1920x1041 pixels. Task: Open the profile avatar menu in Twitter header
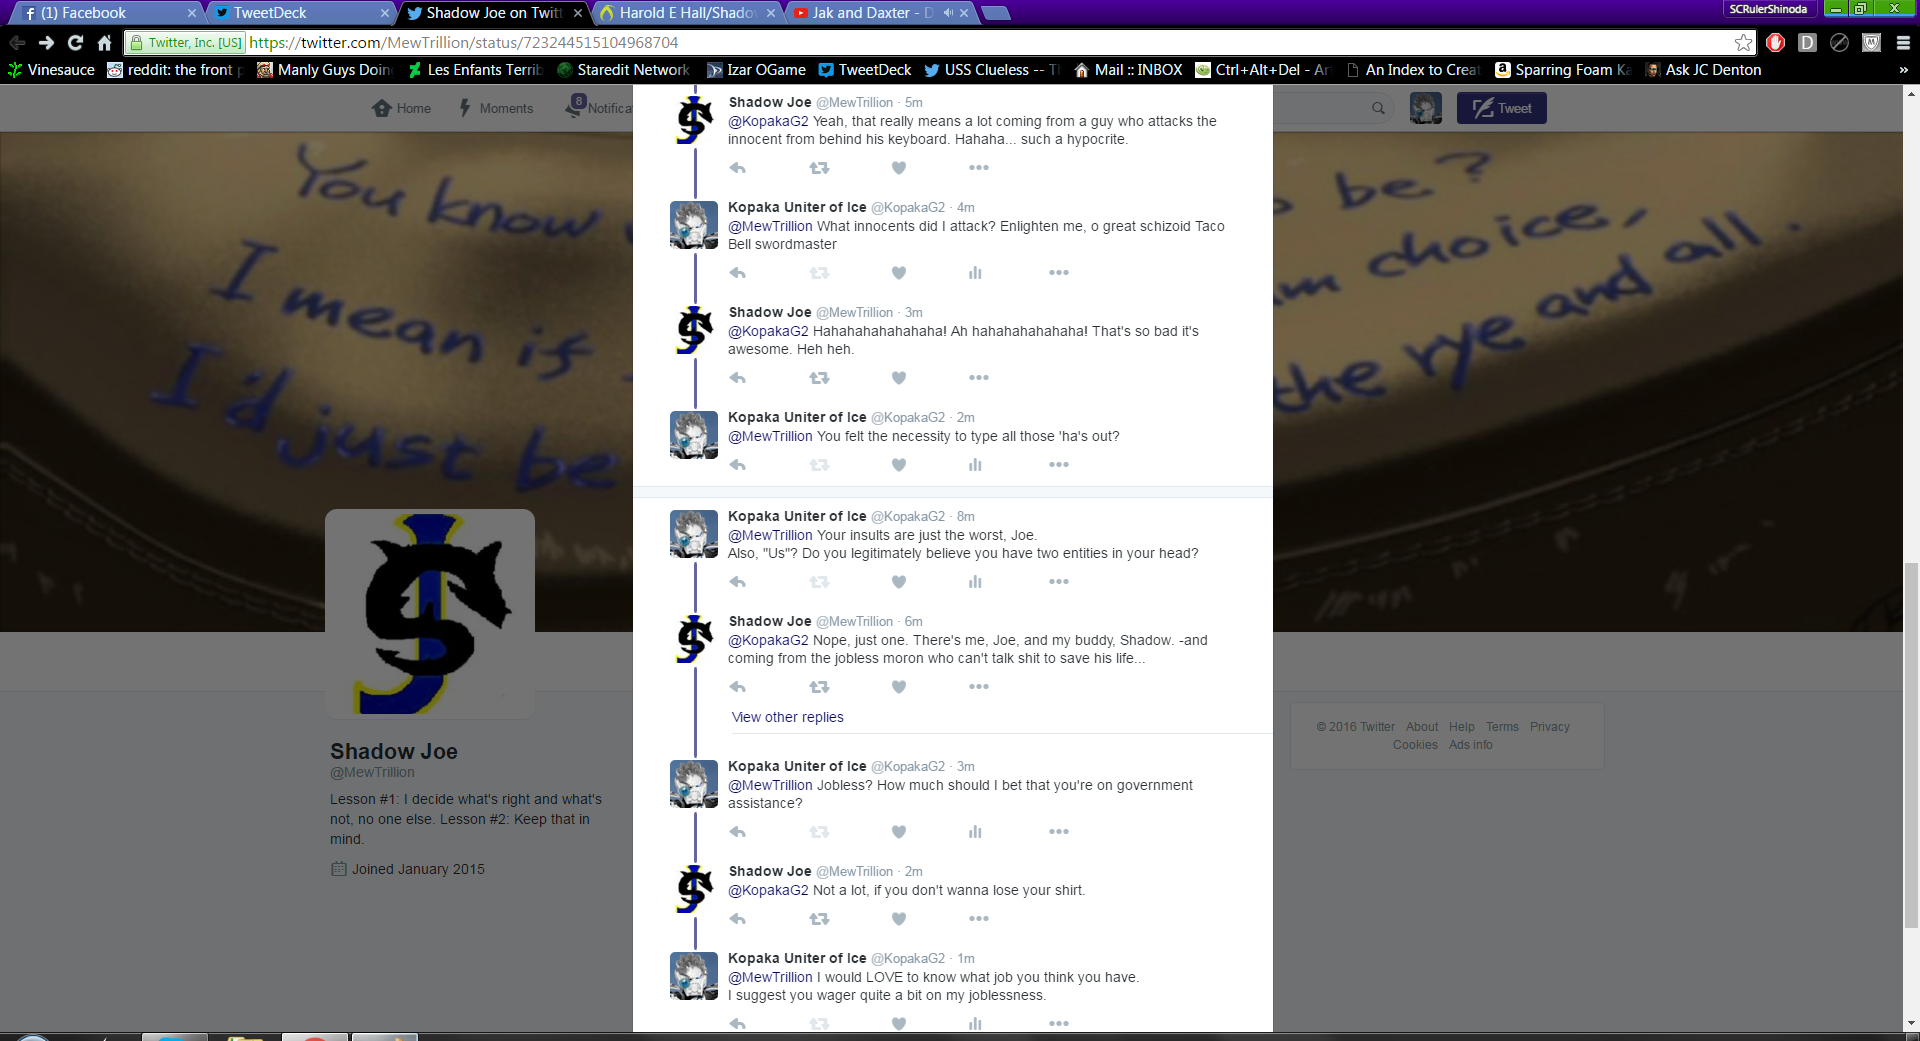(x=1426, y=108)
